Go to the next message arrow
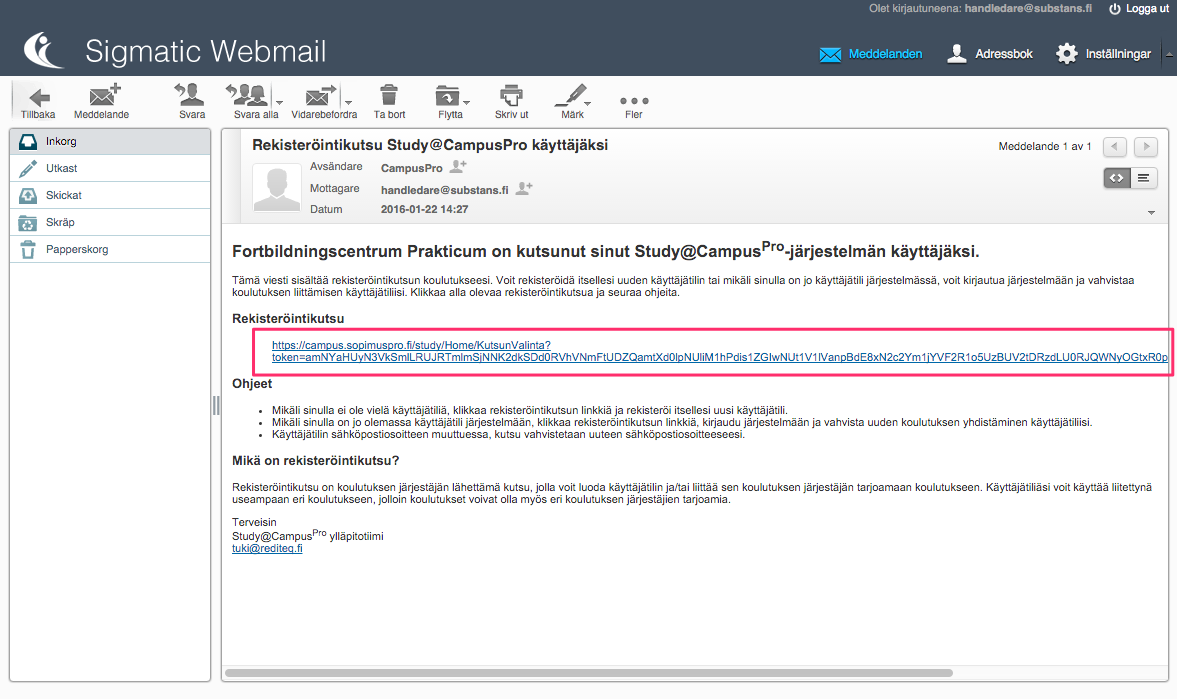This screenshot has height=699, width=1177. click(1145, 146)
